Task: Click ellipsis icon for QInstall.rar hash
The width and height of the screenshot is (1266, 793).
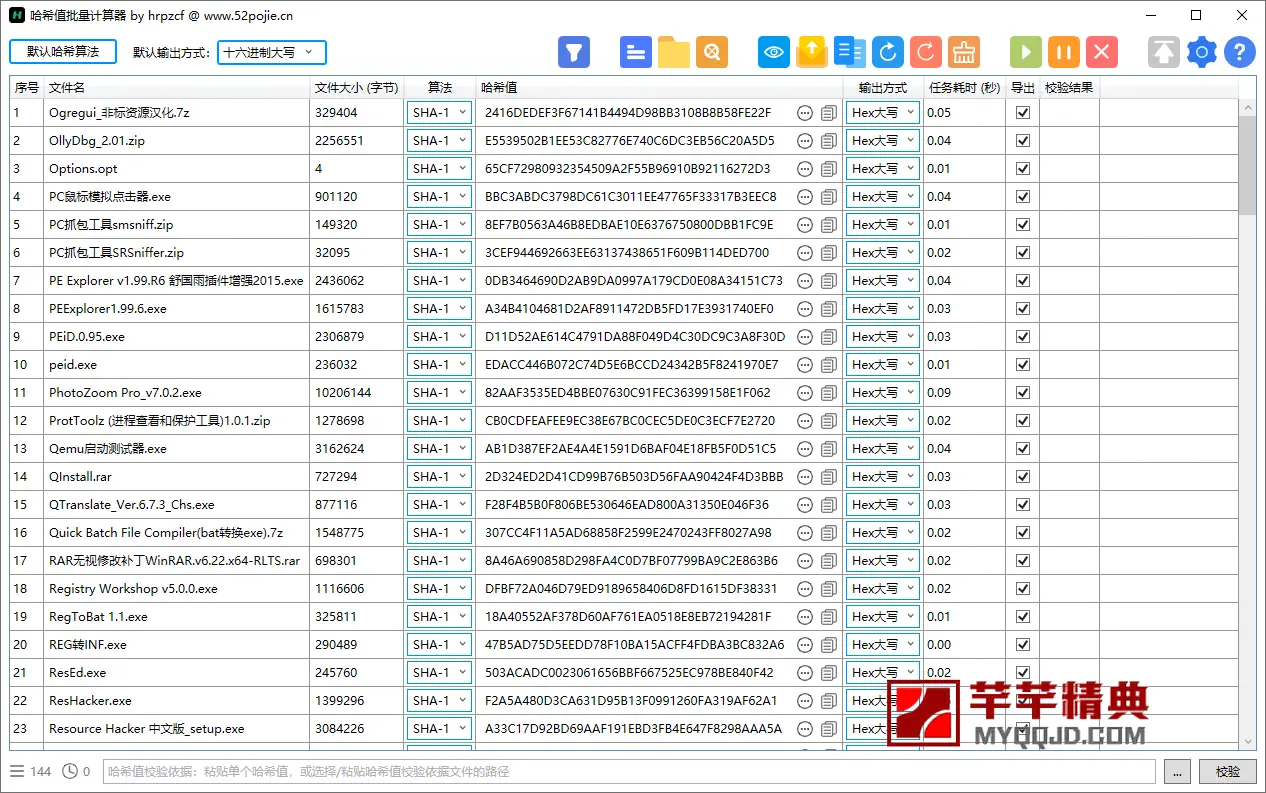Action: coord(805,477)
